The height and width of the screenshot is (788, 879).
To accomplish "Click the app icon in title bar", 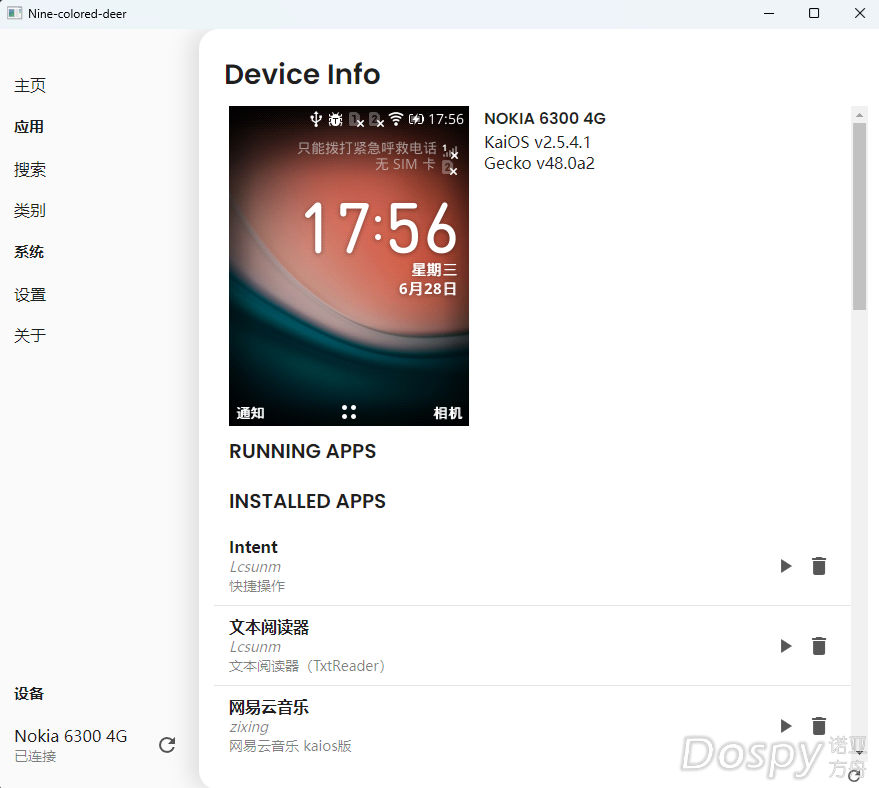I will coord(15,13).
